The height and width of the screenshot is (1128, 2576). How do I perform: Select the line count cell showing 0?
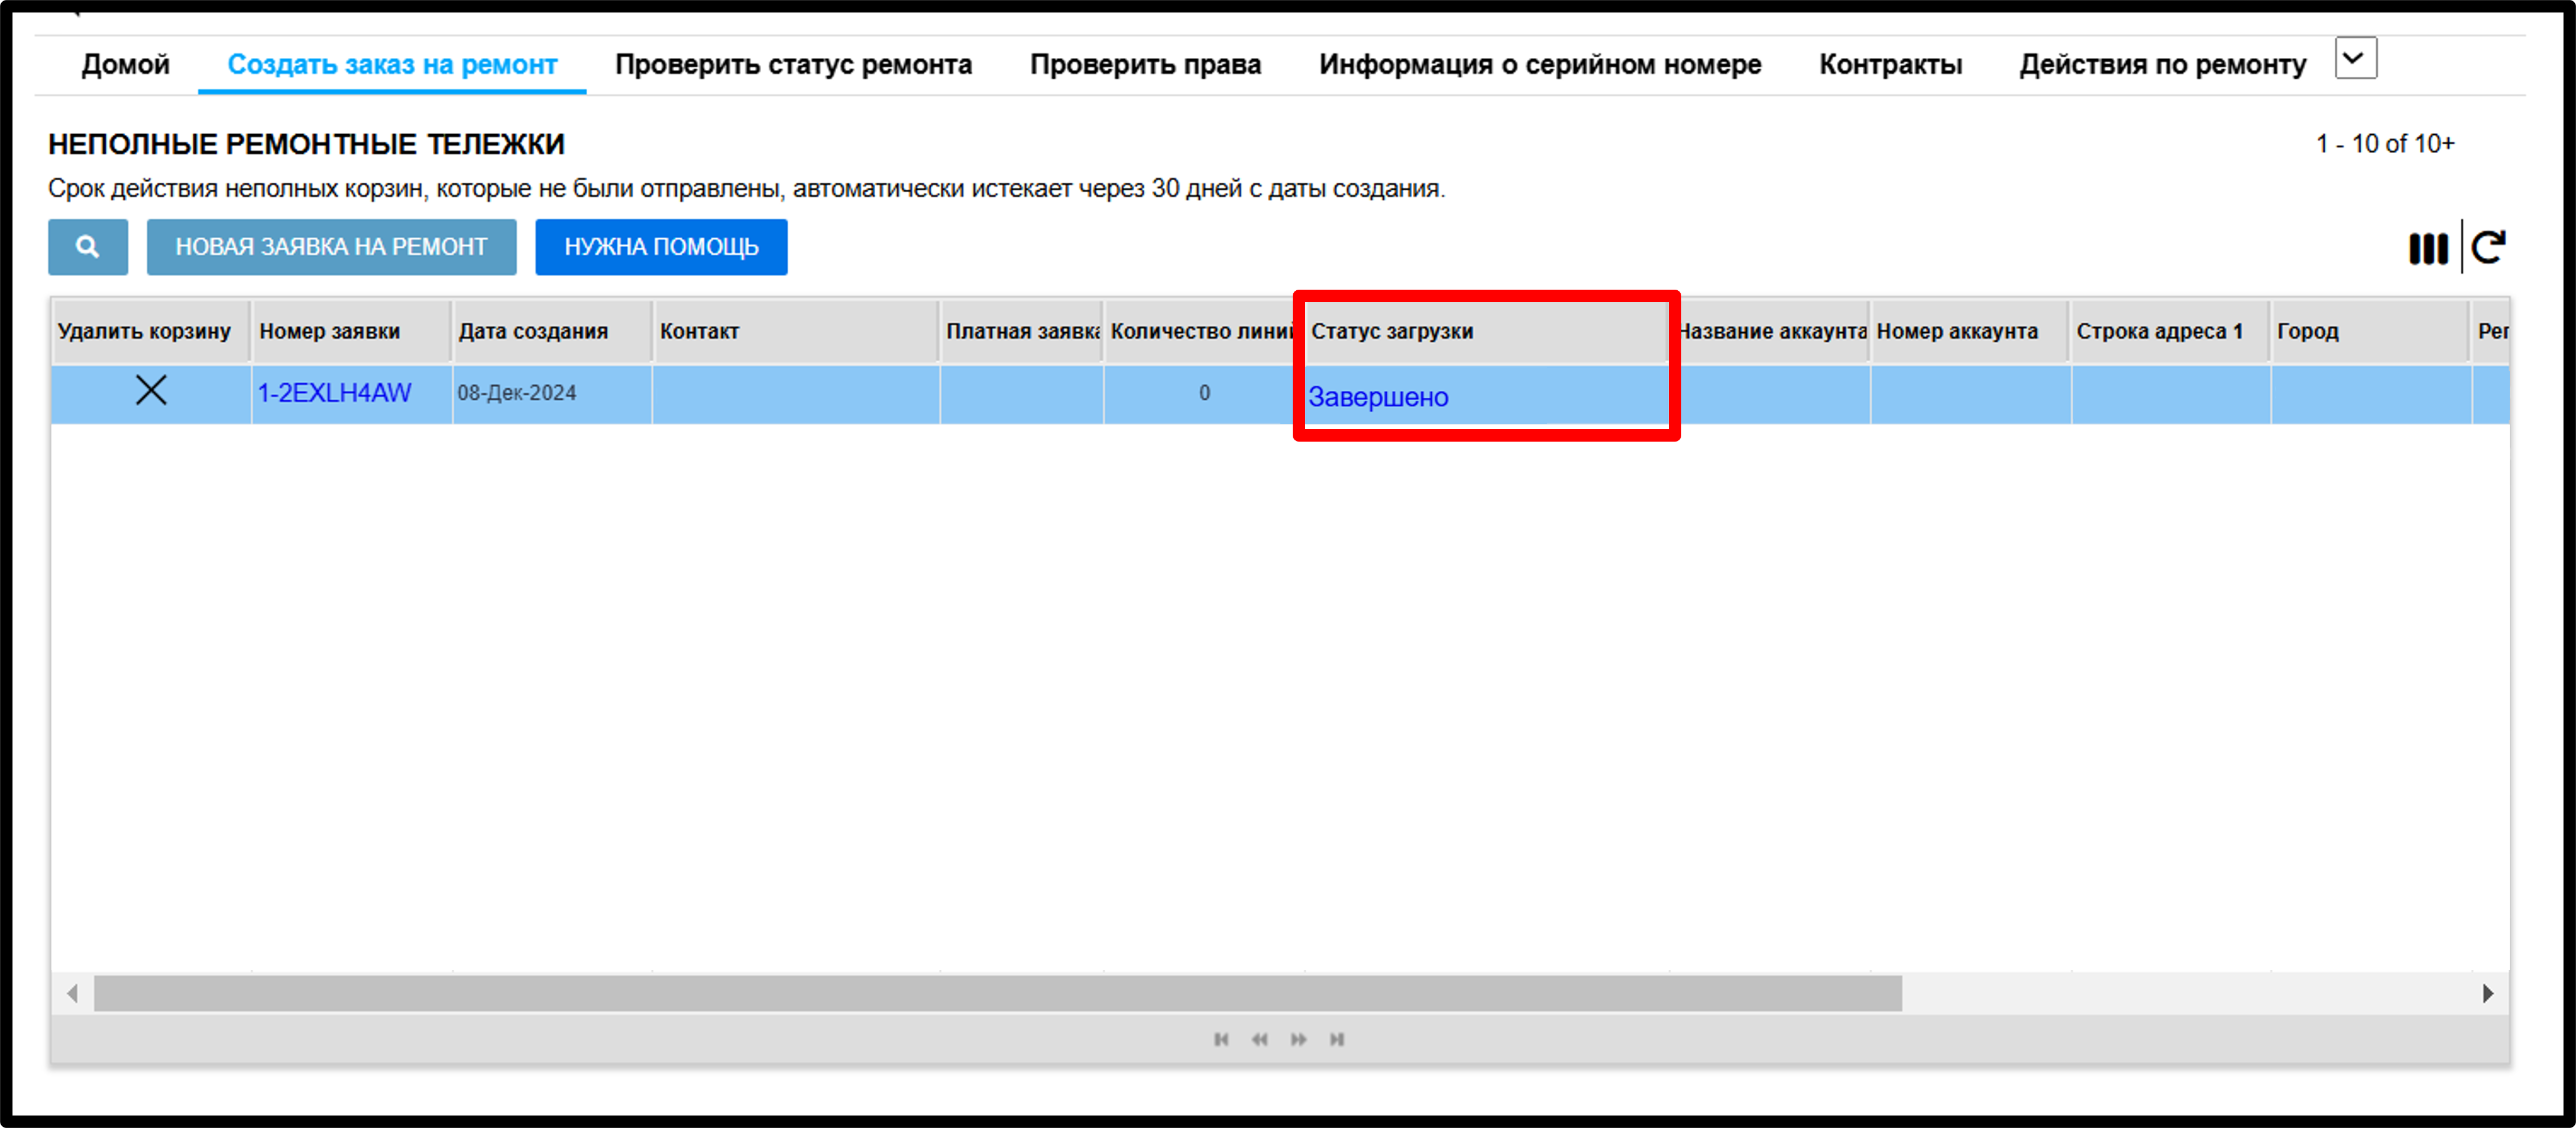pos(1204,394)
